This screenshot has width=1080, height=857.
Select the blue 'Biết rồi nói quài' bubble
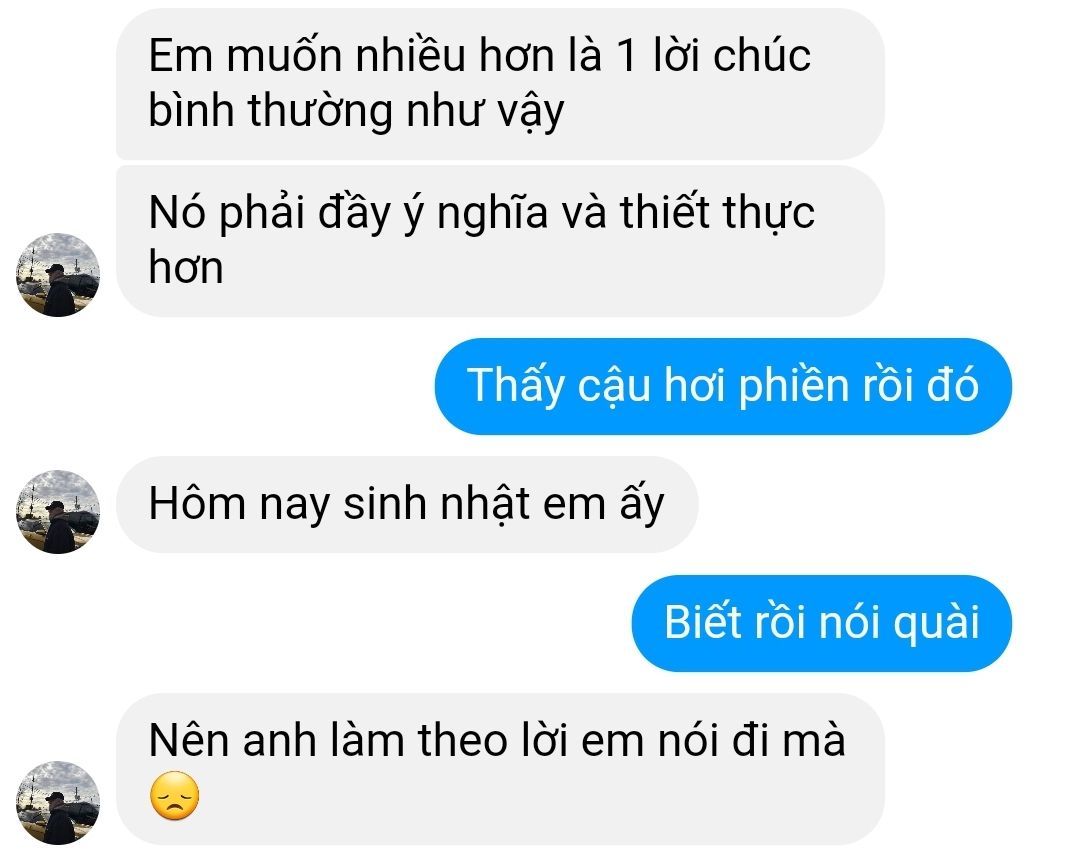[x=822, y=623]
